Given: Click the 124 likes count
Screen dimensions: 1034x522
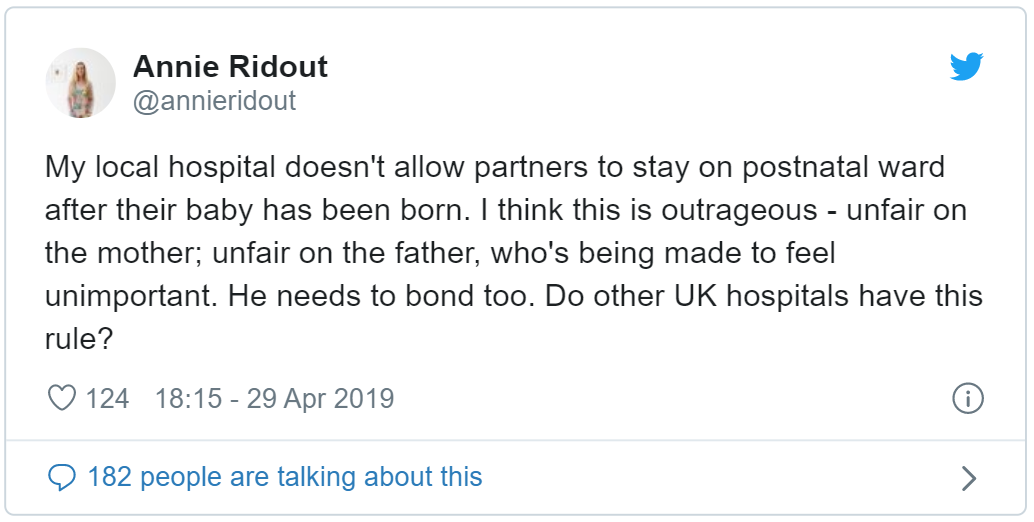Looking at the screenshot, I should 107,398.
